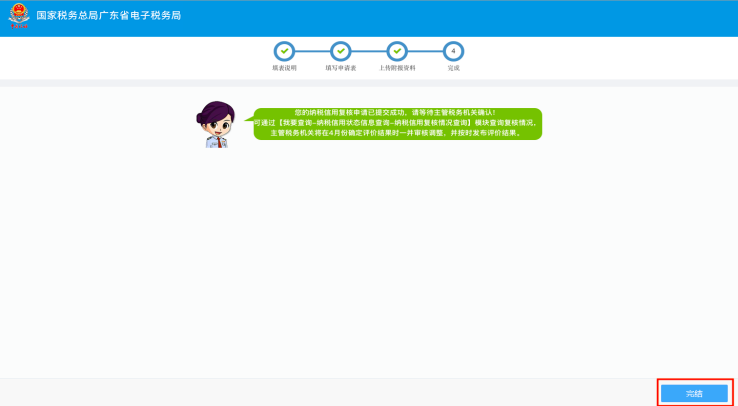Screen dimensions: 738x406
Task: Select the 填写申请表 step checkmark circle
Action: (341, 51)
